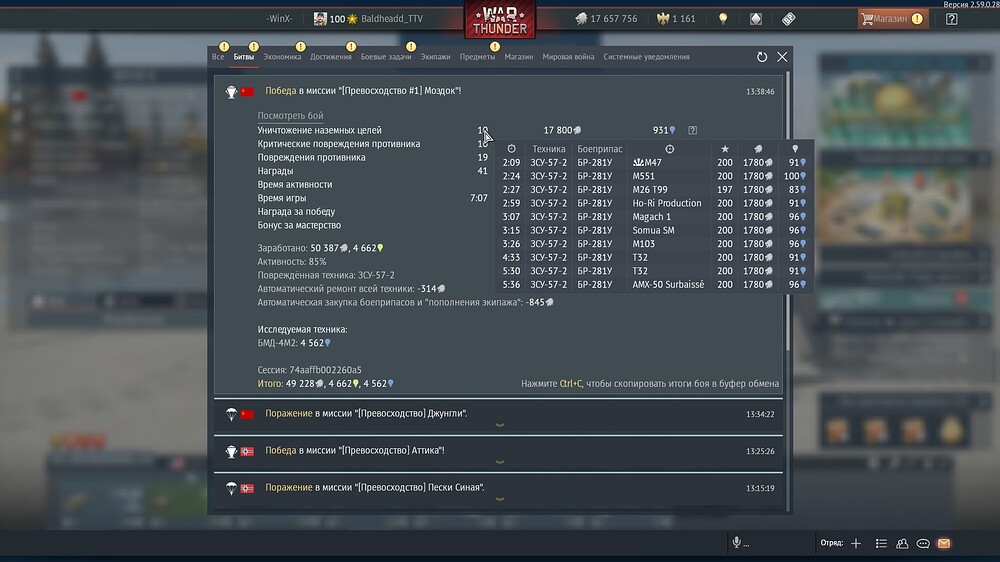The height and width of the screenshot is (562, 1000).
Task: Open the contacts friends icon
Action: pyautogui.click(x=902, y=544)
